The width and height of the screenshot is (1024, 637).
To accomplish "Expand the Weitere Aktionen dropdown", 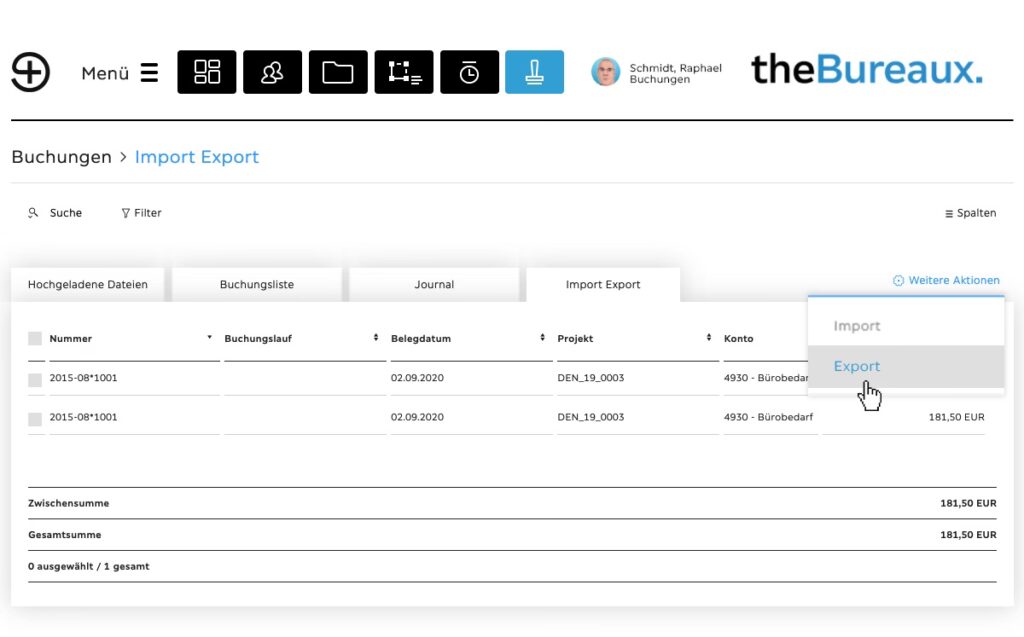I will [946, 281].
